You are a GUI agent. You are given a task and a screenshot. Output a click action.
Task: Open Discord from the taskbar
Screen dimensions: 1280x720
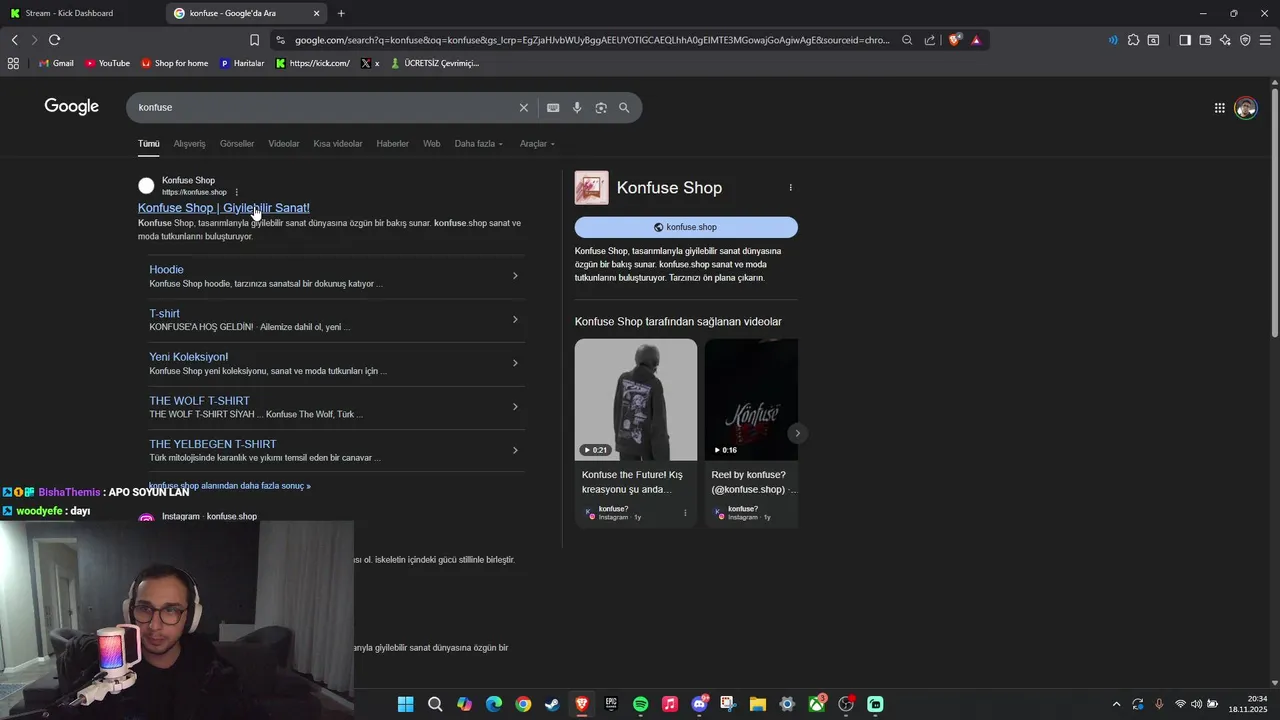click(x=700, y=704)
